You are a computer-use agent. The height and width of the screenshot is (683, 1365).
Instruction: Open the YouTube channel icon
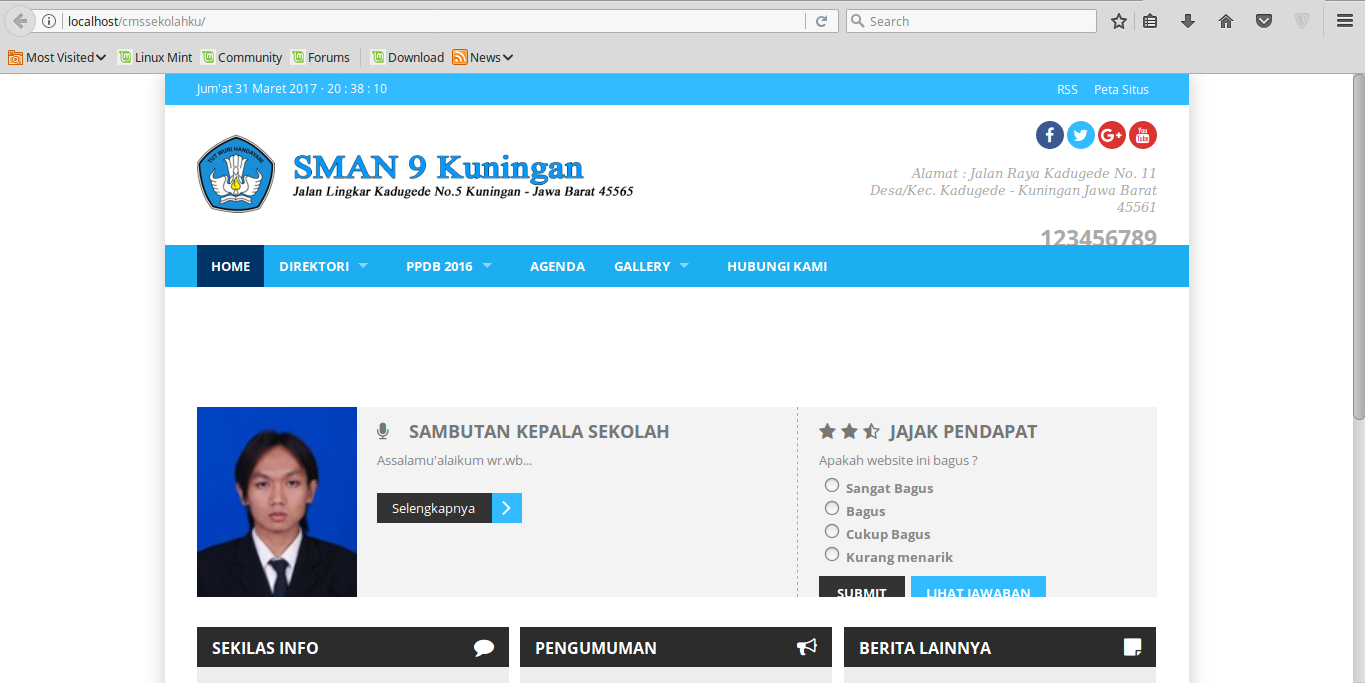click(1142, 134)
